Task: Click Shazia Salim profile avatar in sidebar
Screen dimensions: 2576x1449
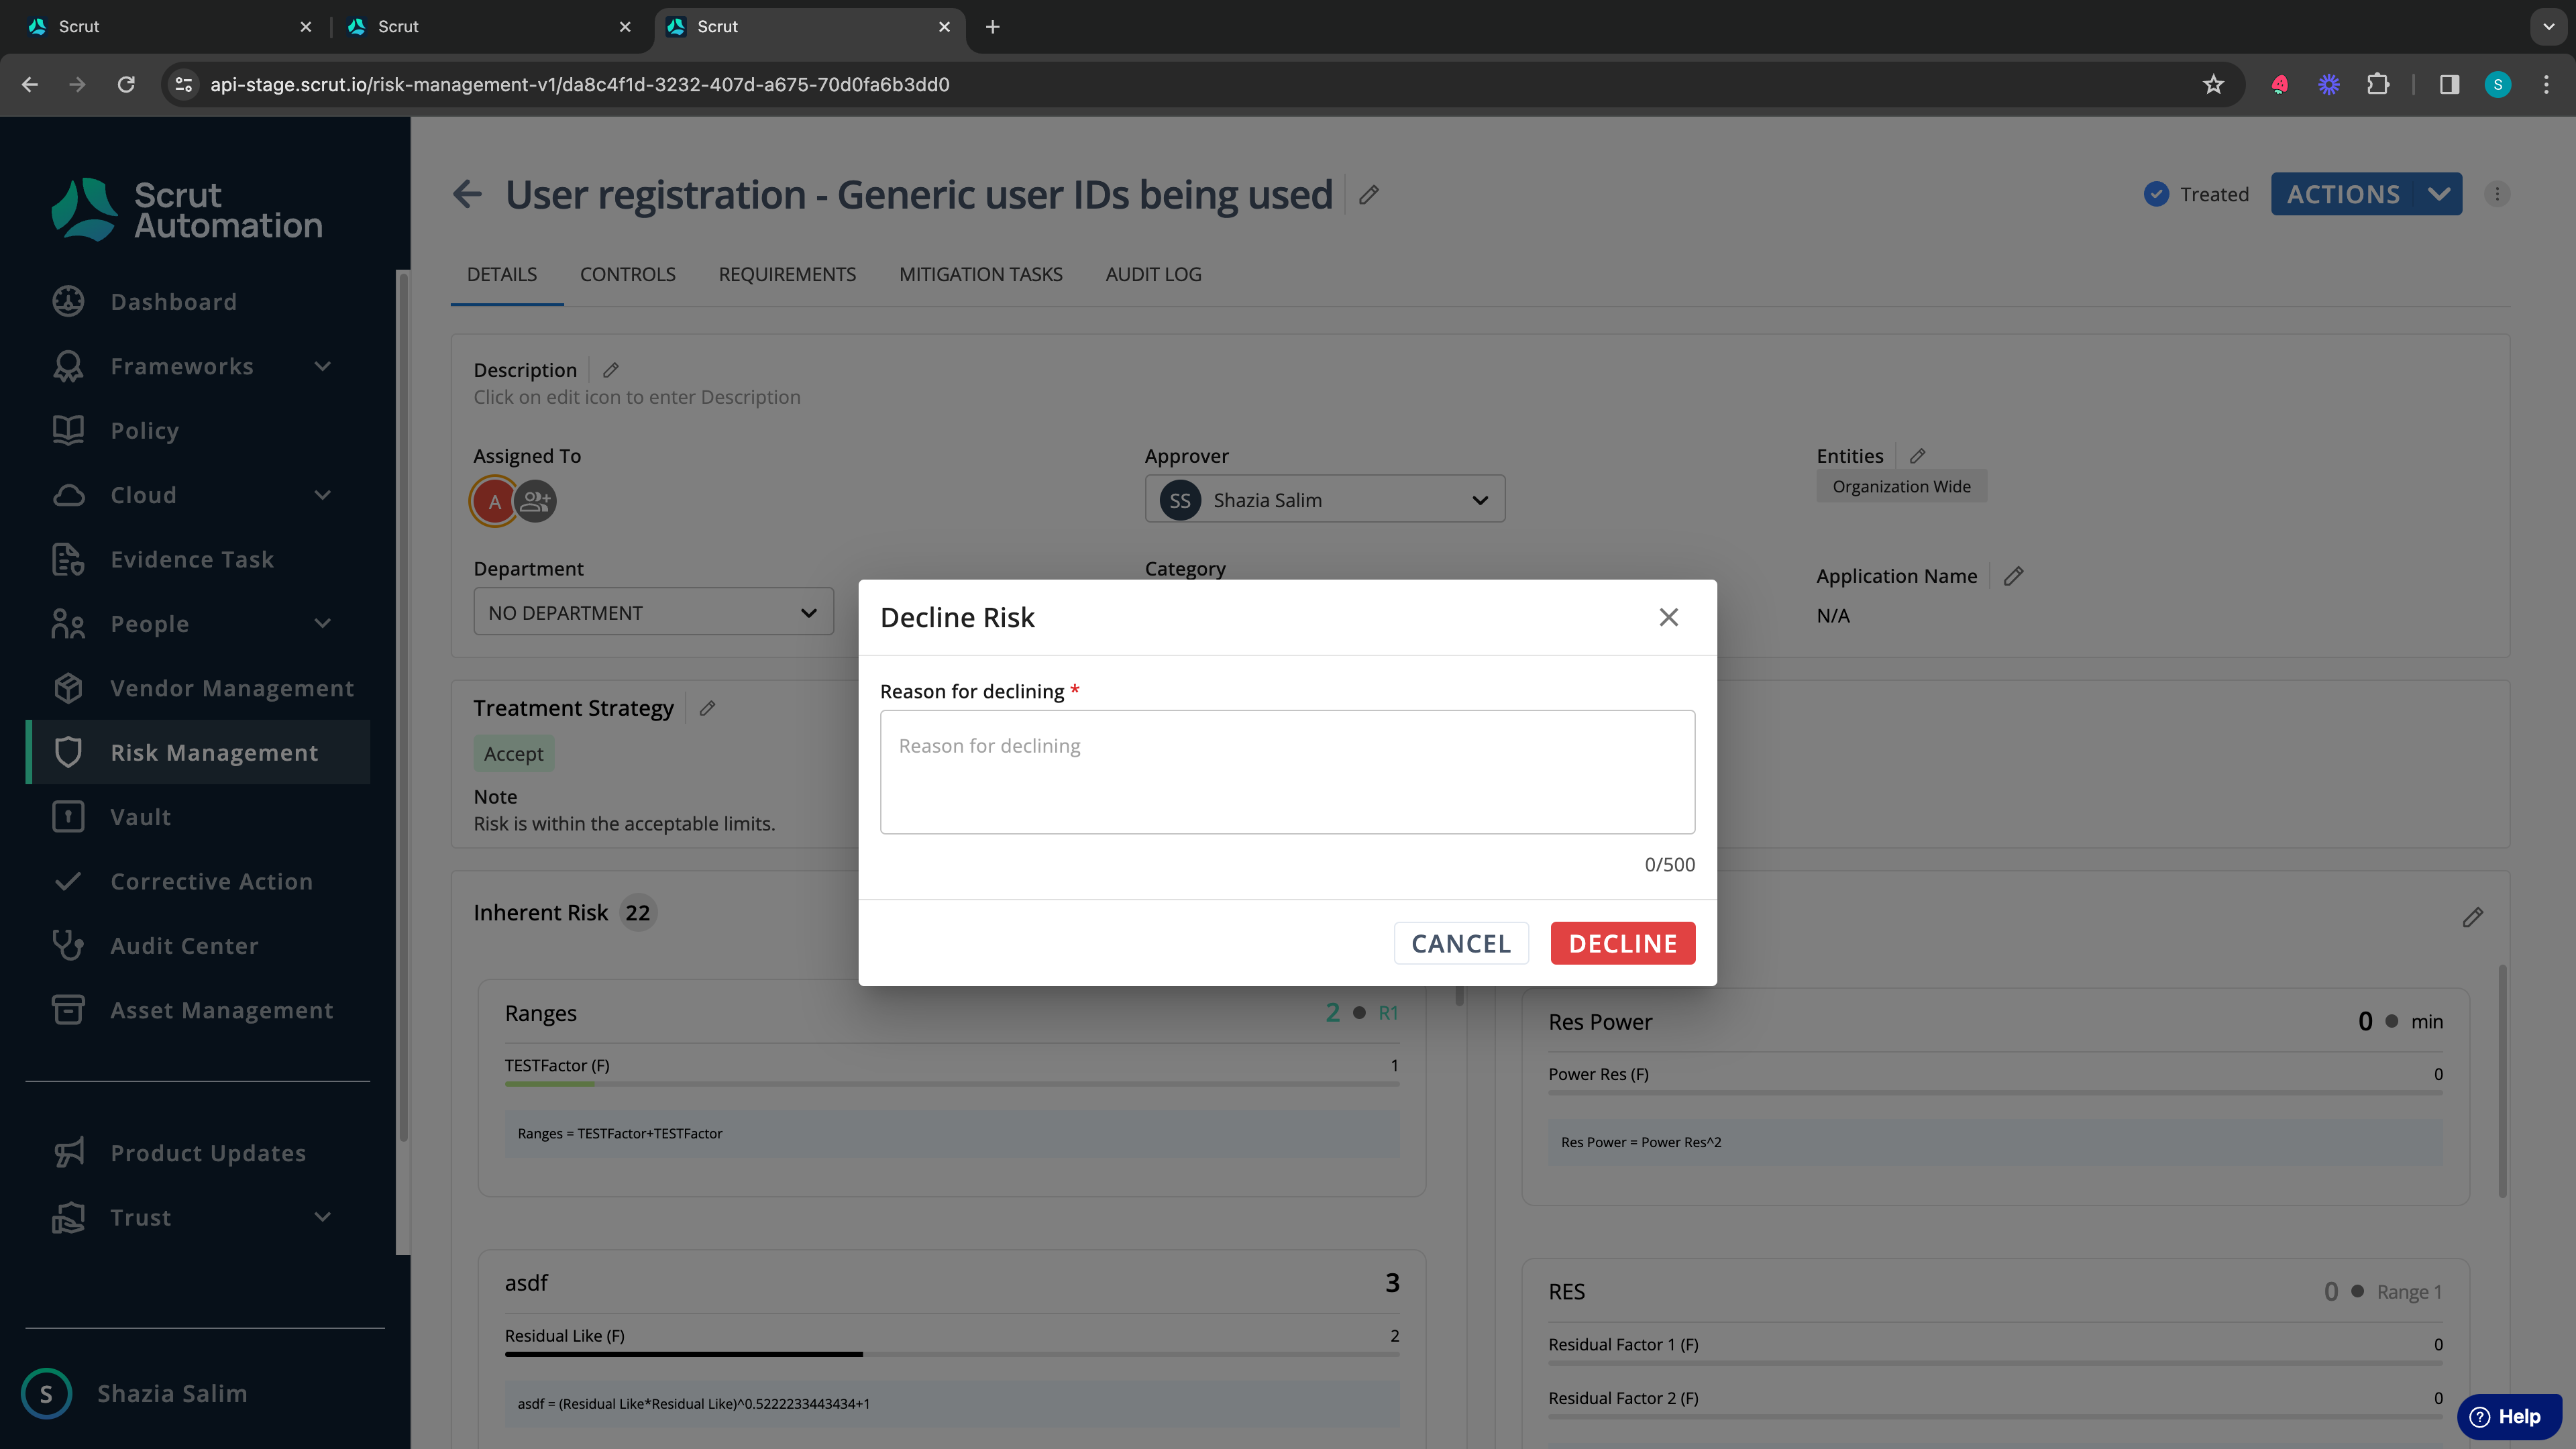Action: pyautogui.click(x=46, y=1393)
